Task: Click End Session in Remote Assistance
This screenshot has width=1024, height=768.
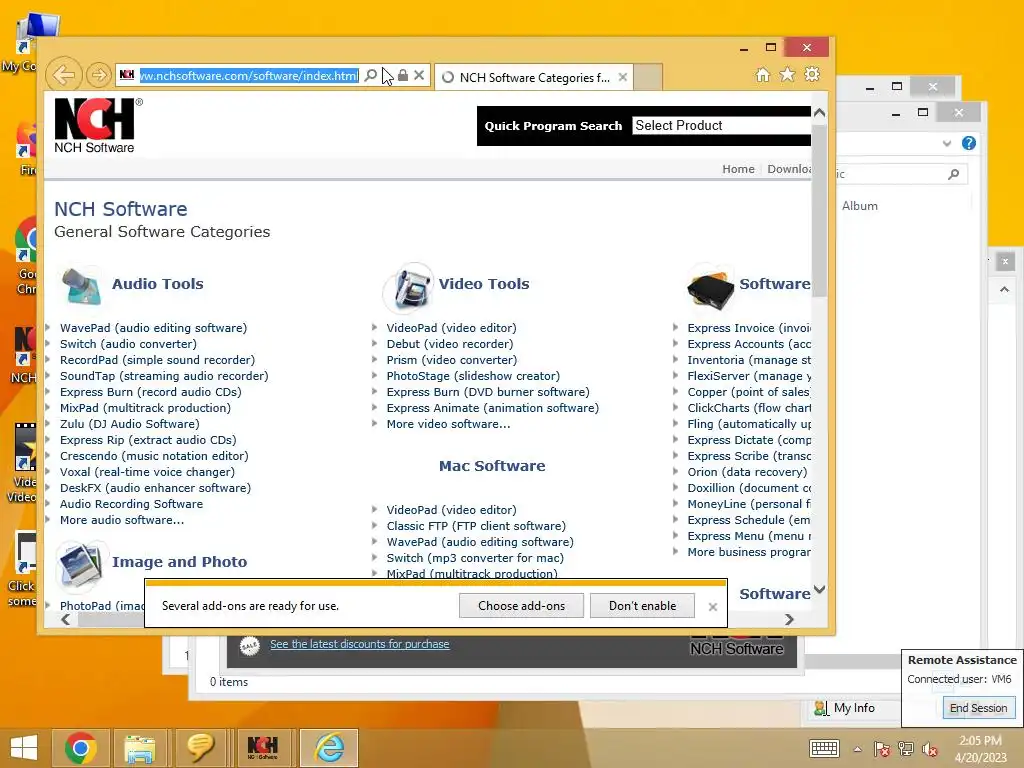Action: [x=978, y=708]
